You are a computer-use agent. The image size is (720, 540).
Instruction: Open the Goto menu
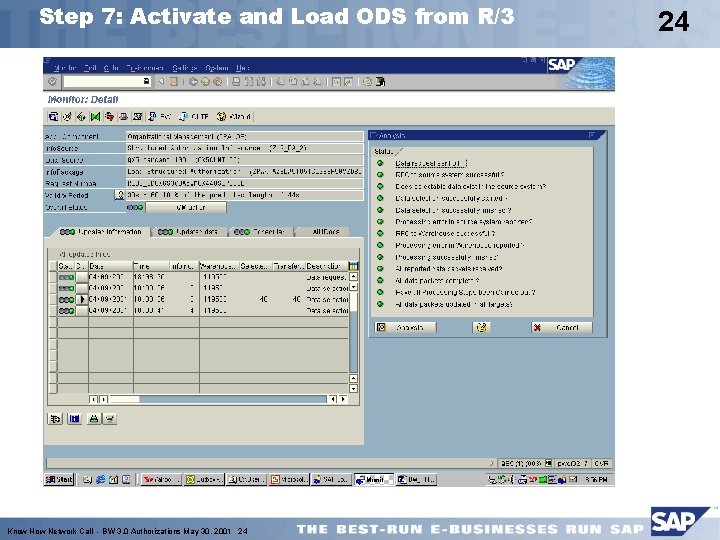coord(111,68)
